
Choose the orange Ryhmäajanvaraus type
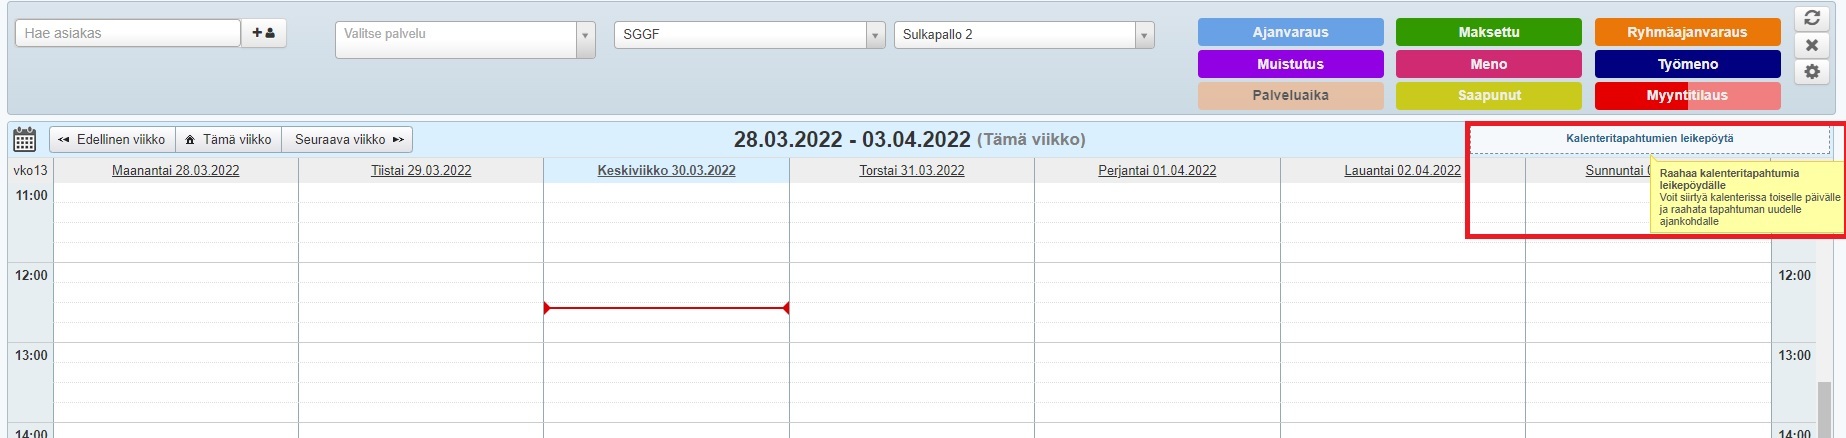tap(1687, 32)
